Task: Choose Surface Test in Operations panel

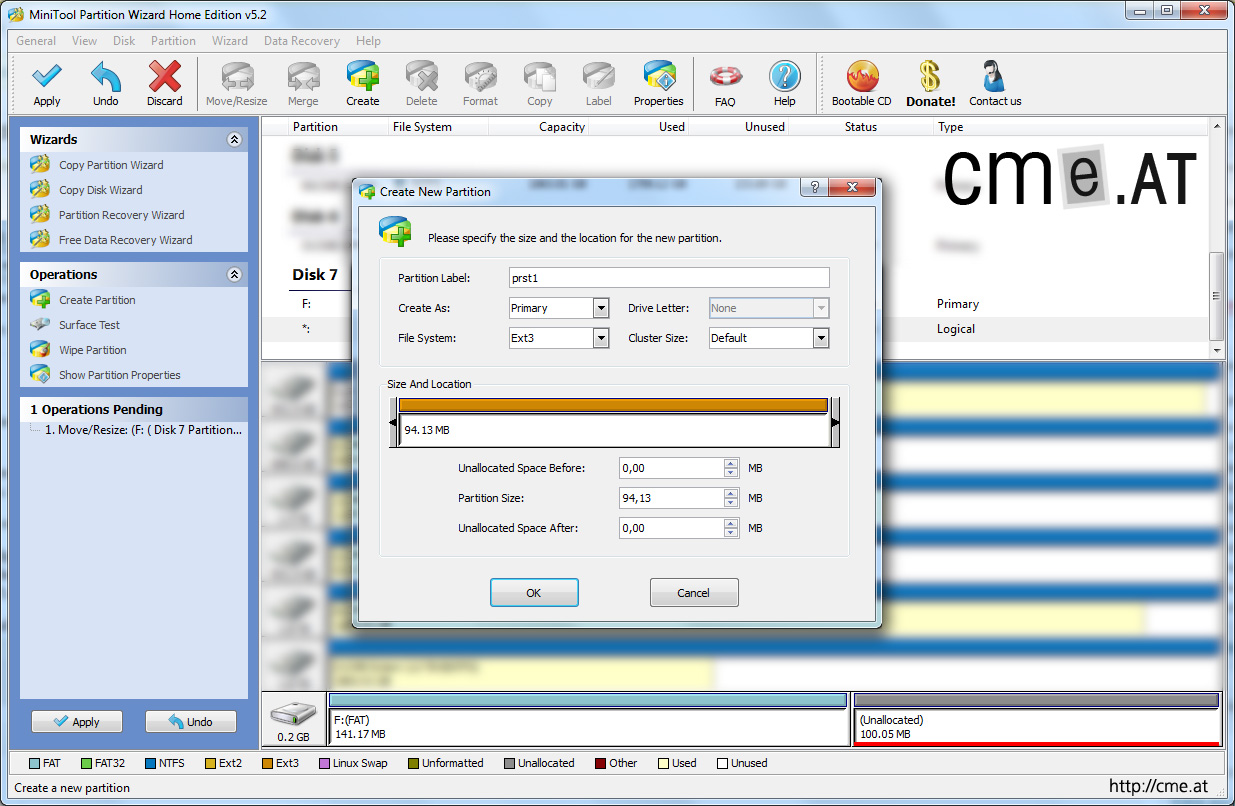Action: click(89, 325)
